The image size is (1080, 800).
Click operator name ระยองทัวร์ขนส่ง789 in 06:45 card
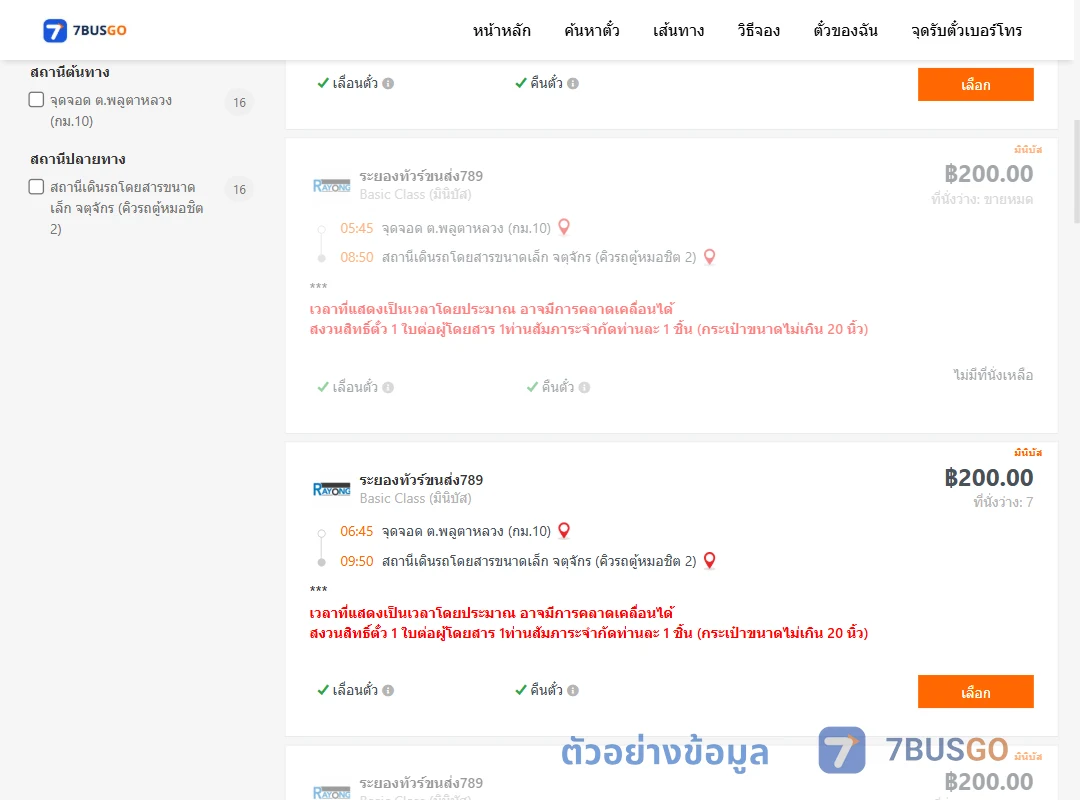(421, 480)
